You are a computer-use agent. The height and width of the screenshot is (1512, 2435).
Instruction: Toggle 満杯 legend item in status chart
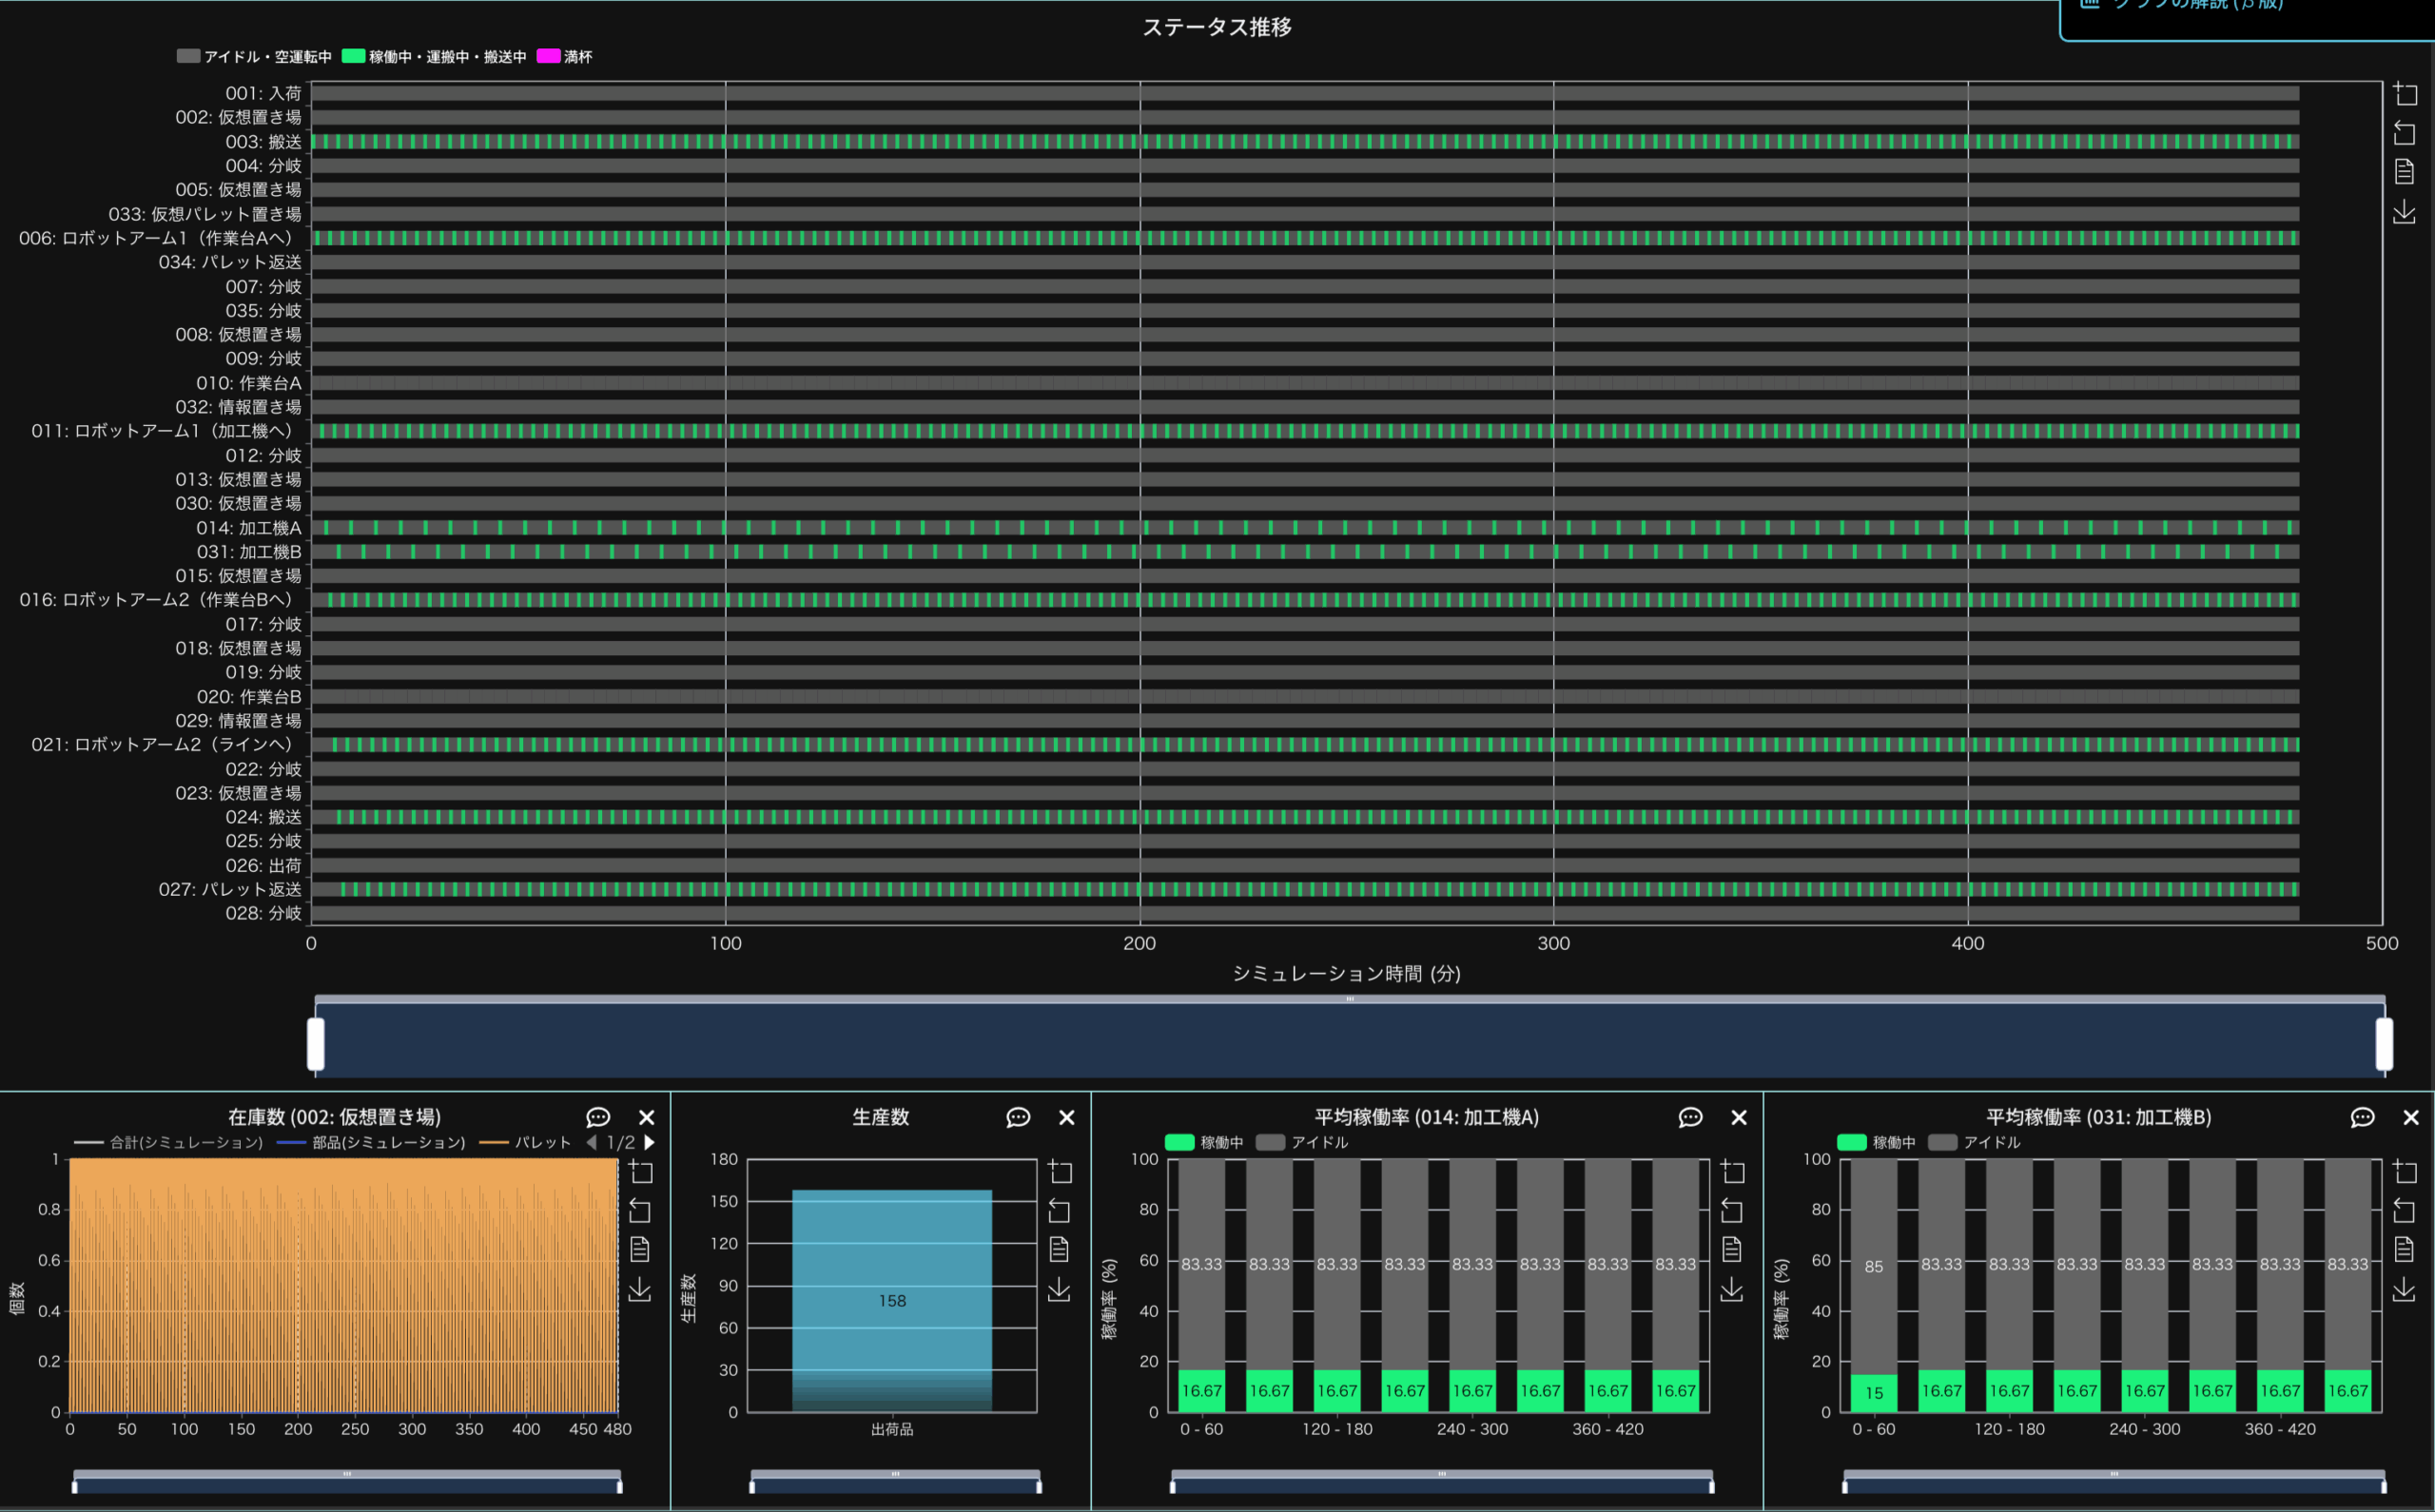tap(565, 57)
